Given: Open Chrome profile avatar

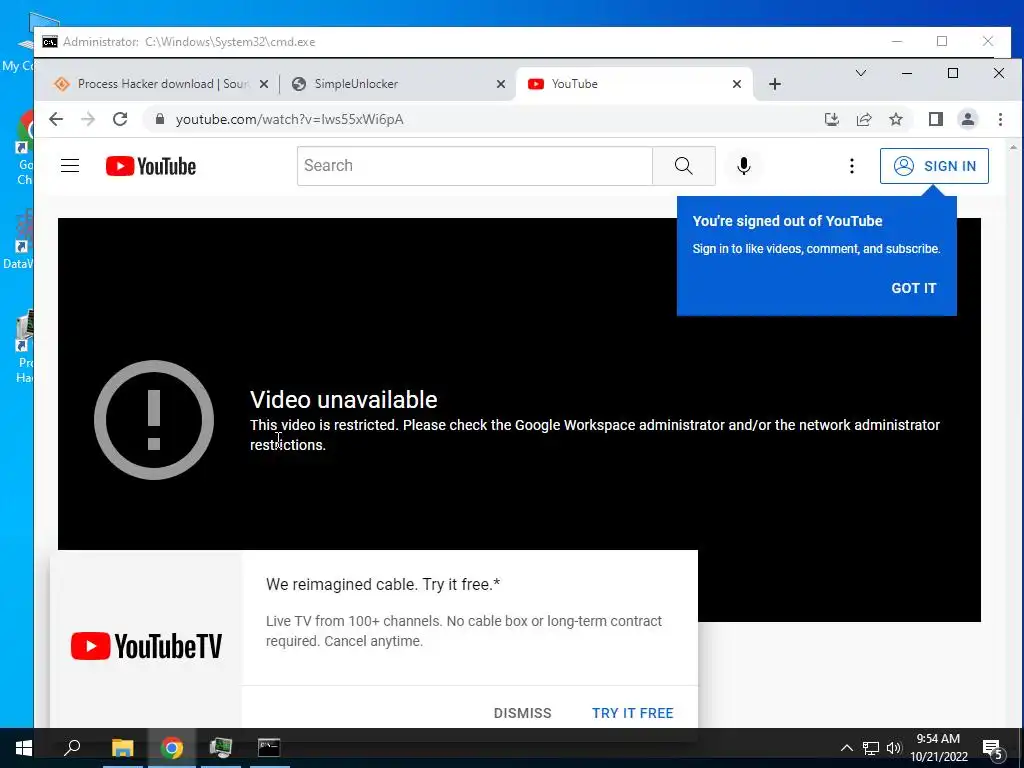Looking at the screenshot, I should pos(968,120).
